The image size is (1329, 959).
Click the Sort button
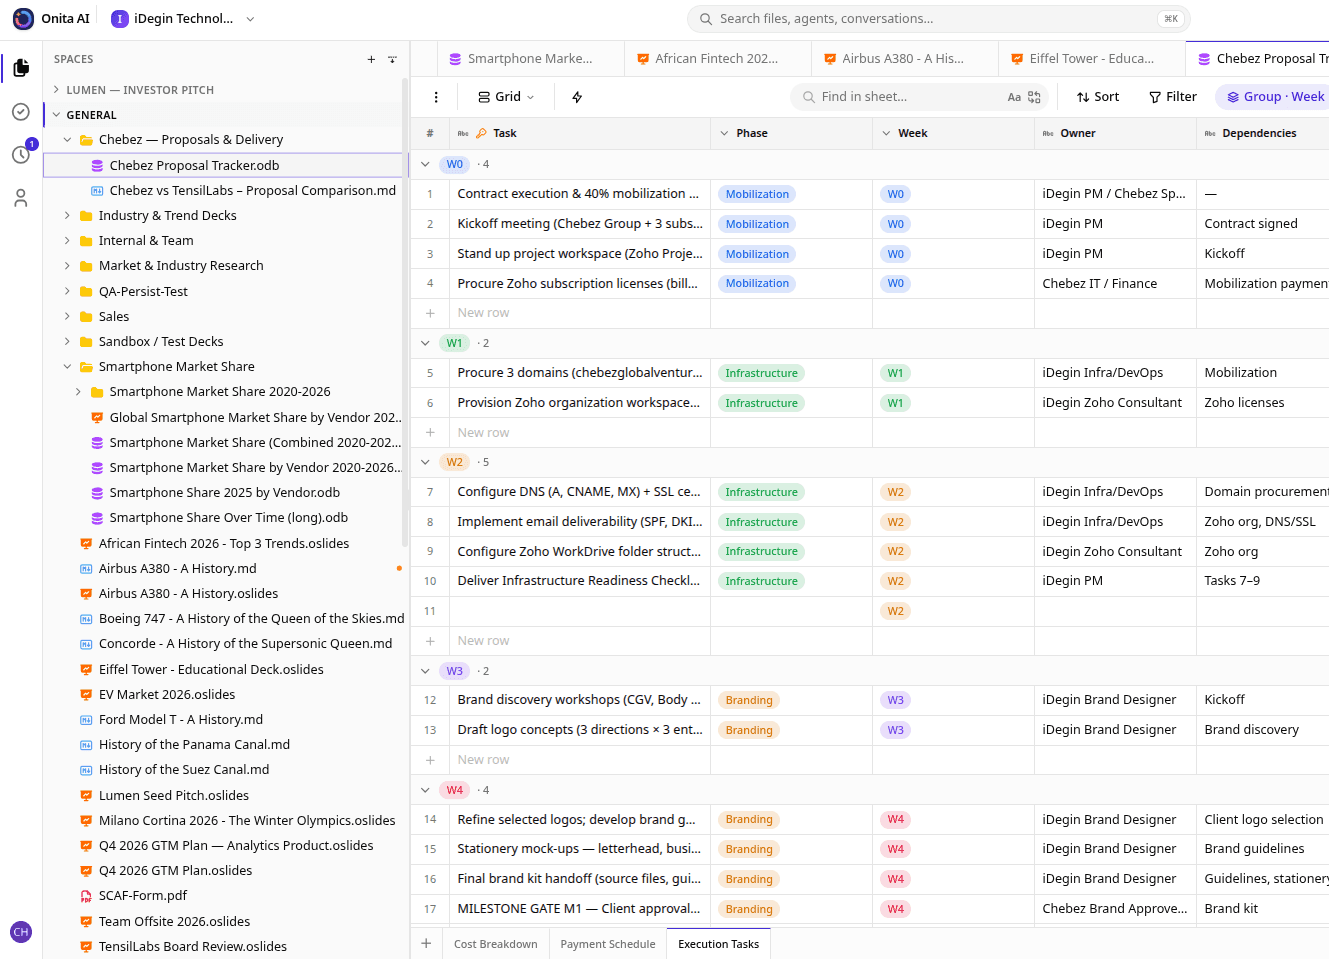coord(1098,97)
